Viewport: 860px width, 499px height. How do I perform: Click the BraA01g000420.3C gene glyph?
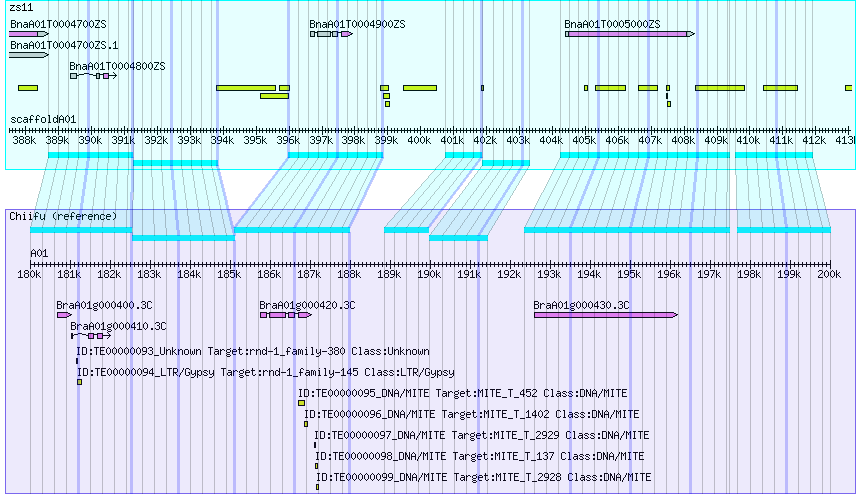286,315
